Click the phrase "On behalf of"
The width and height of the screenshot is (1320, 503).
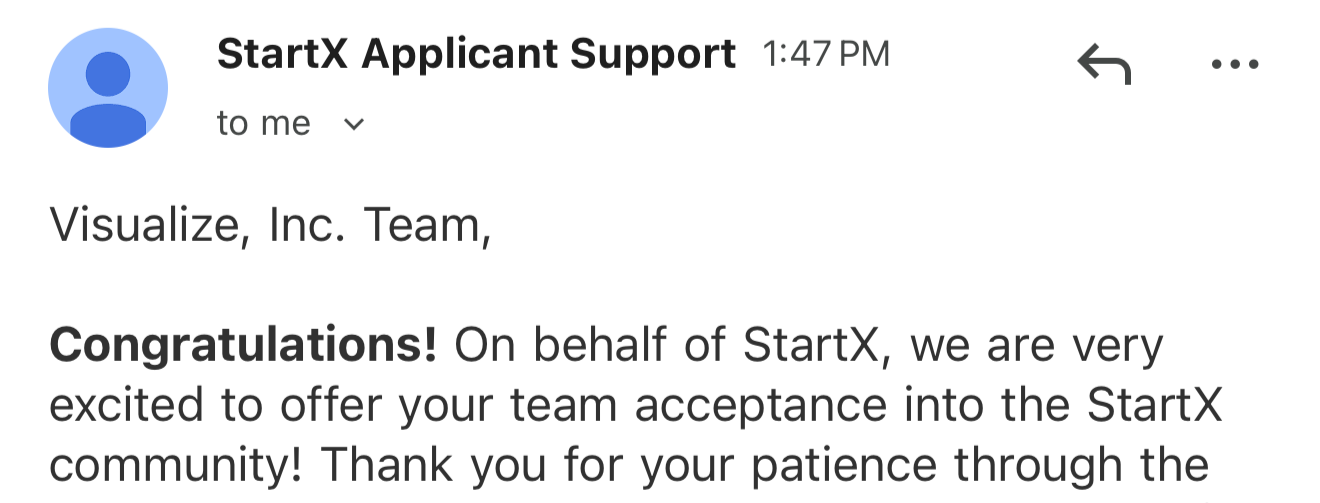click(x=593, y=346)
